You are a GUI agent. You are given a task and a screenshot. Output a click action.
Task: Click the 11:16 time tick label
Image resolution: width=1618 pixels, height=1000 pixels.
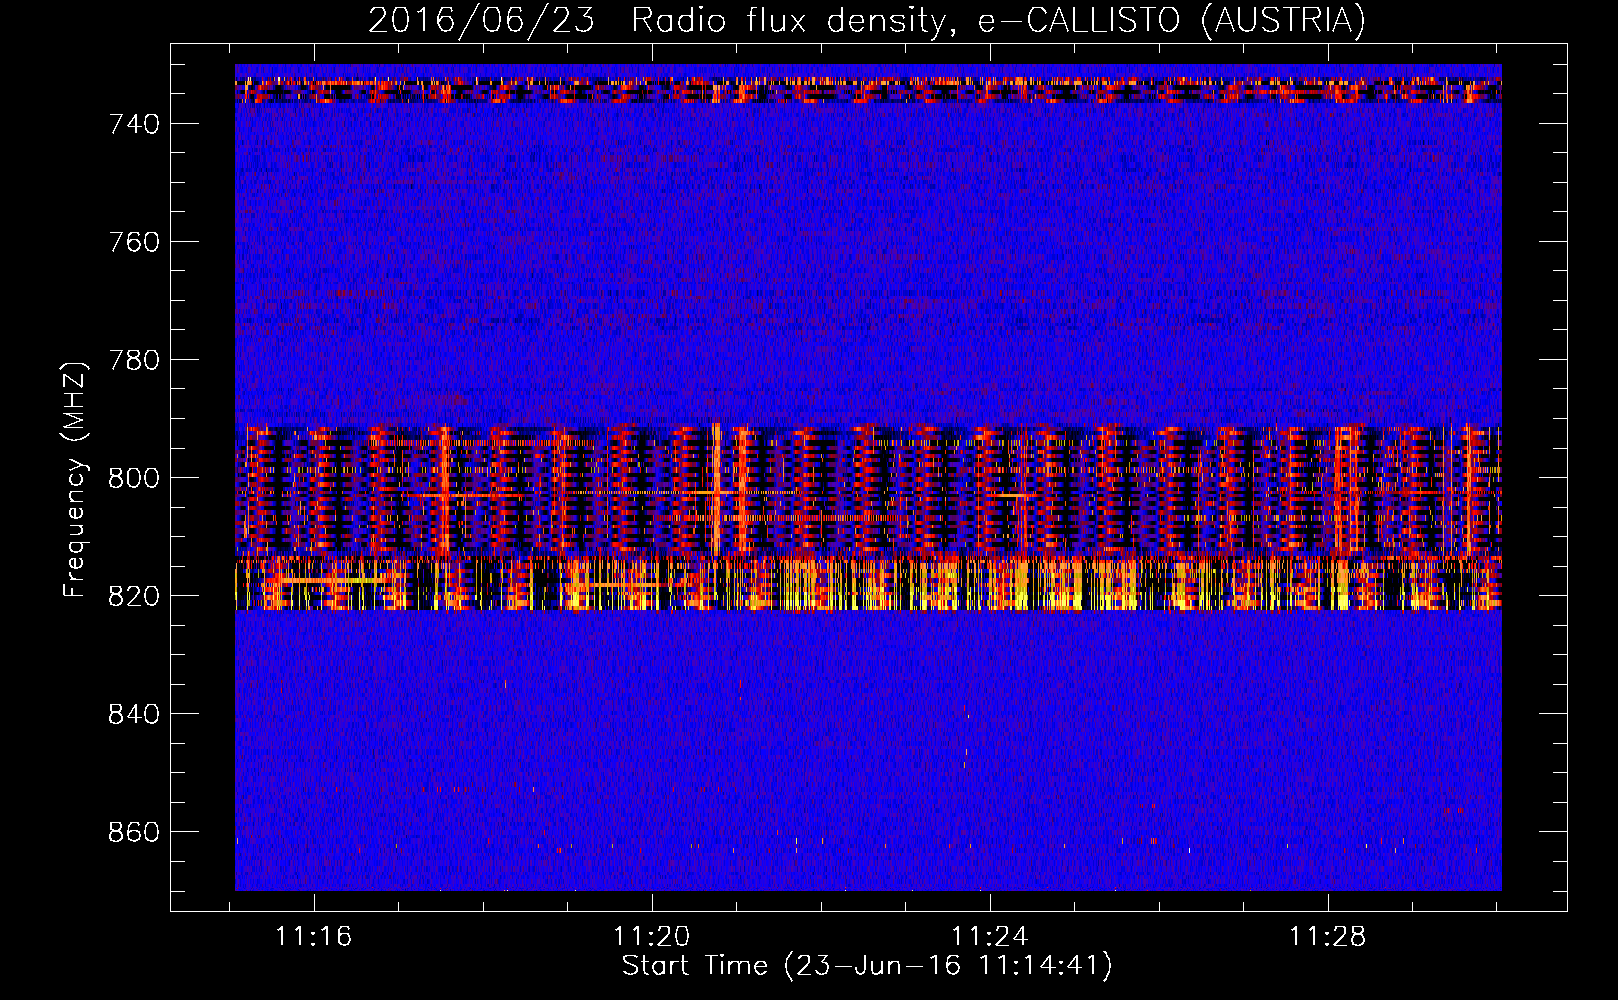pos(314,937)
